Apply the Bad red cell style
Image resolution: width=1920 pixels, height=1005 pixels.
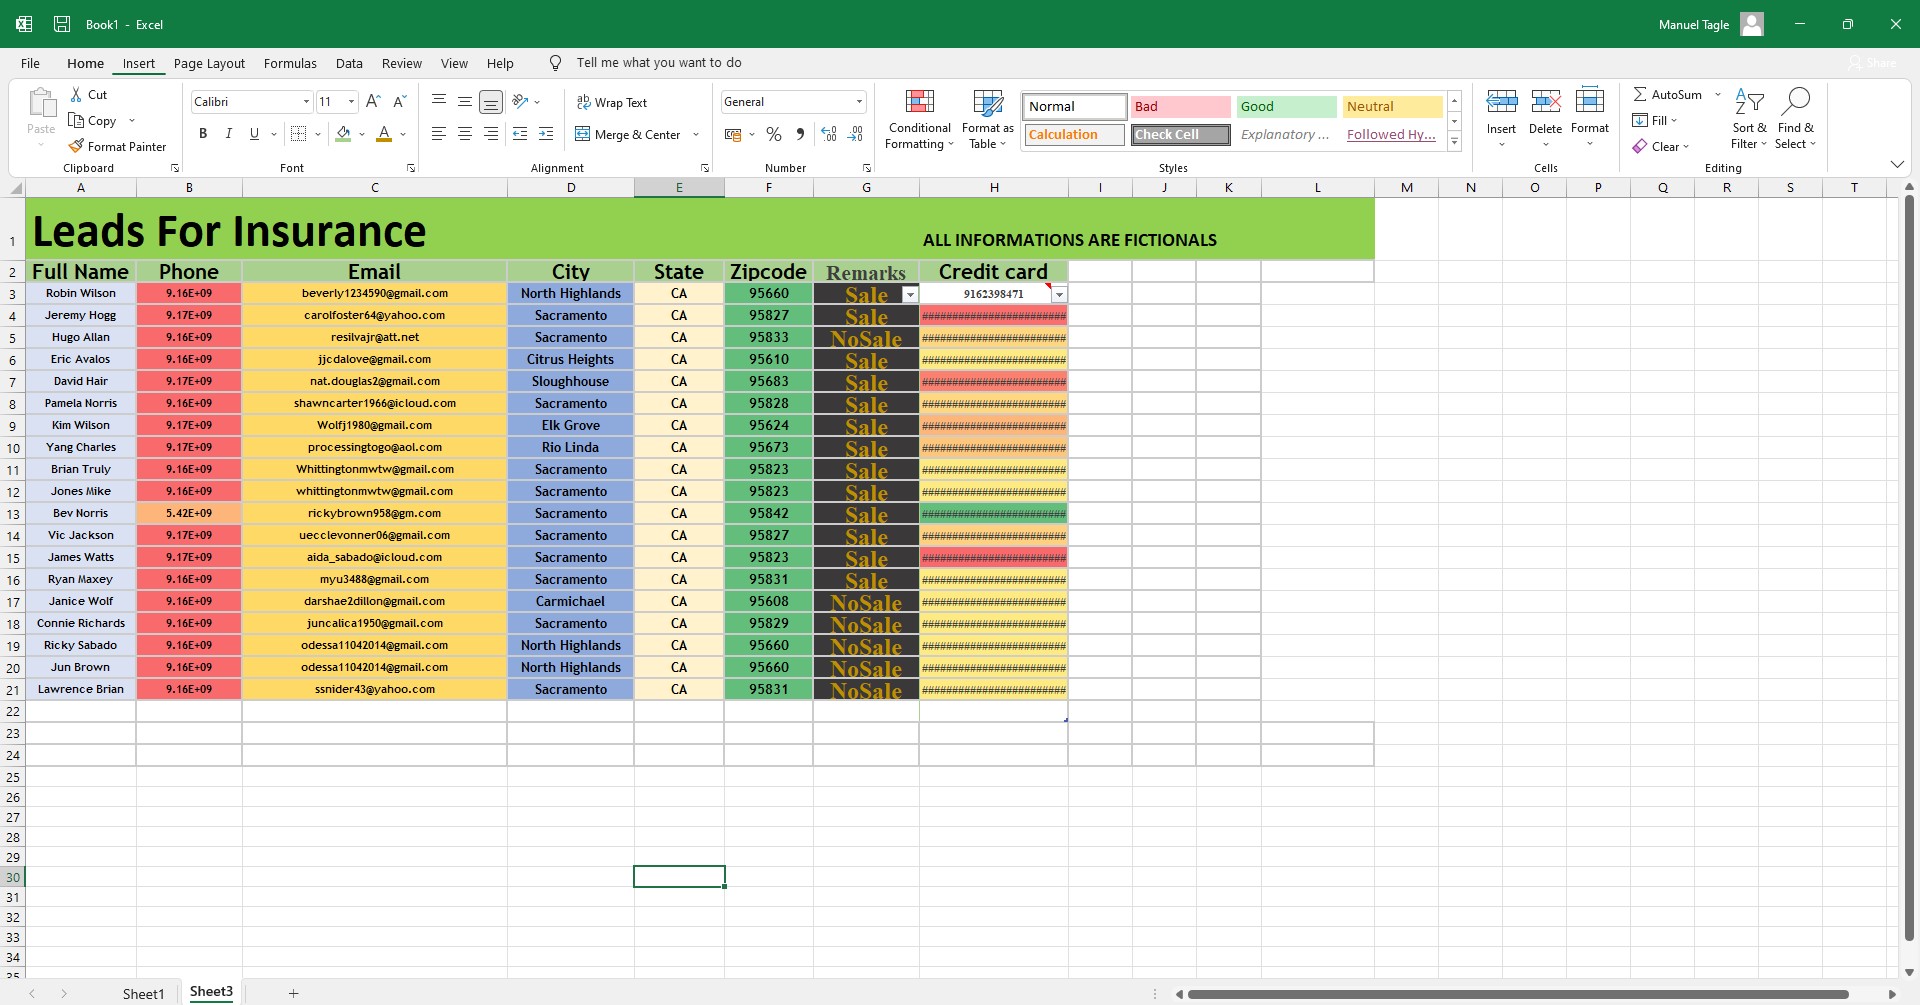pos(1181,106)
